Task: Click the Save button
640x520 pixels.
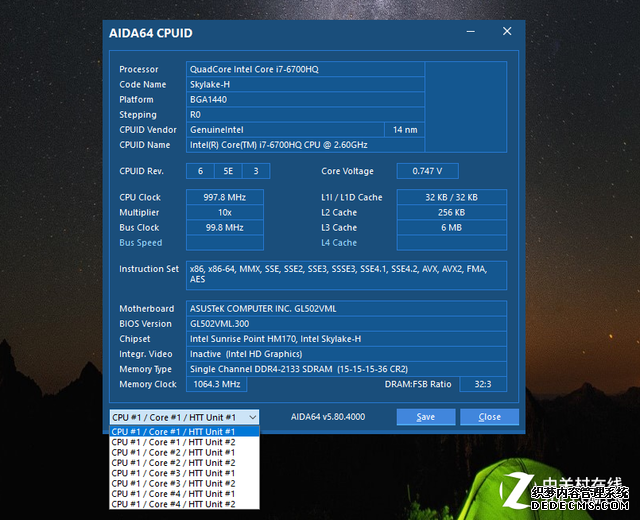Action: 426,417
